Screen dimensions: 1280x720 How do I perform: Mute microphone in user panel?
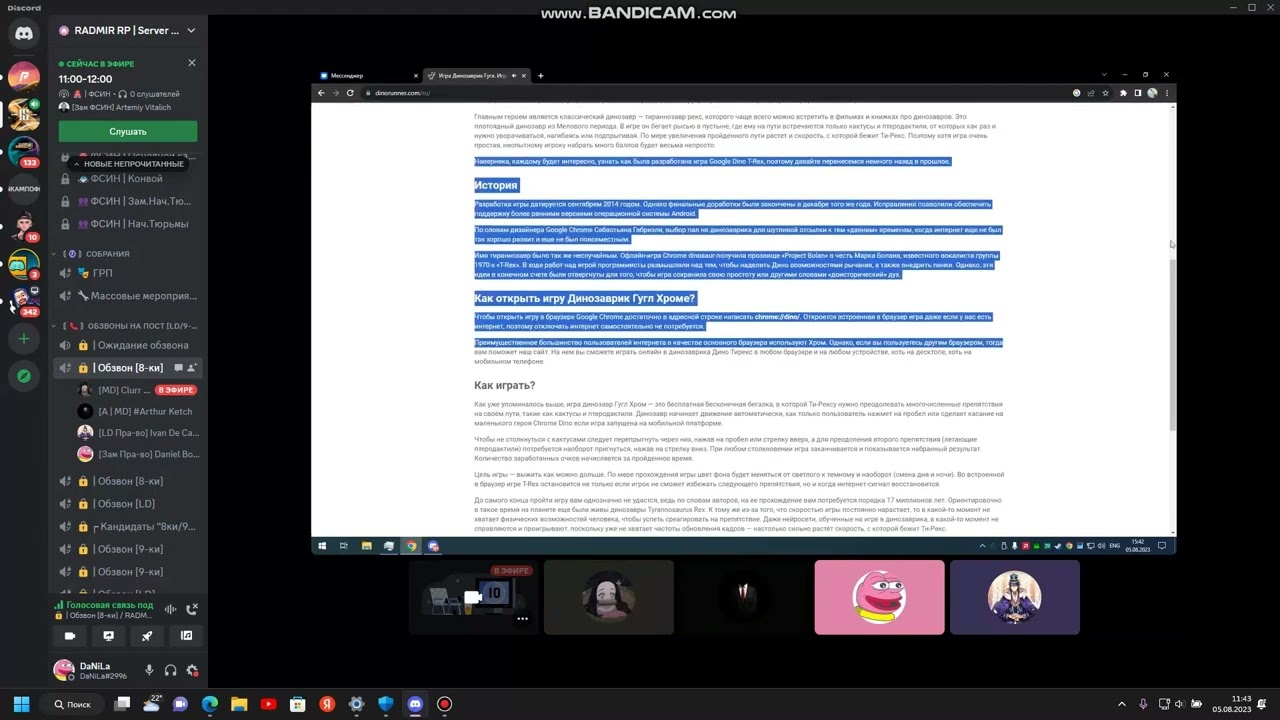(x=149, y=670)
